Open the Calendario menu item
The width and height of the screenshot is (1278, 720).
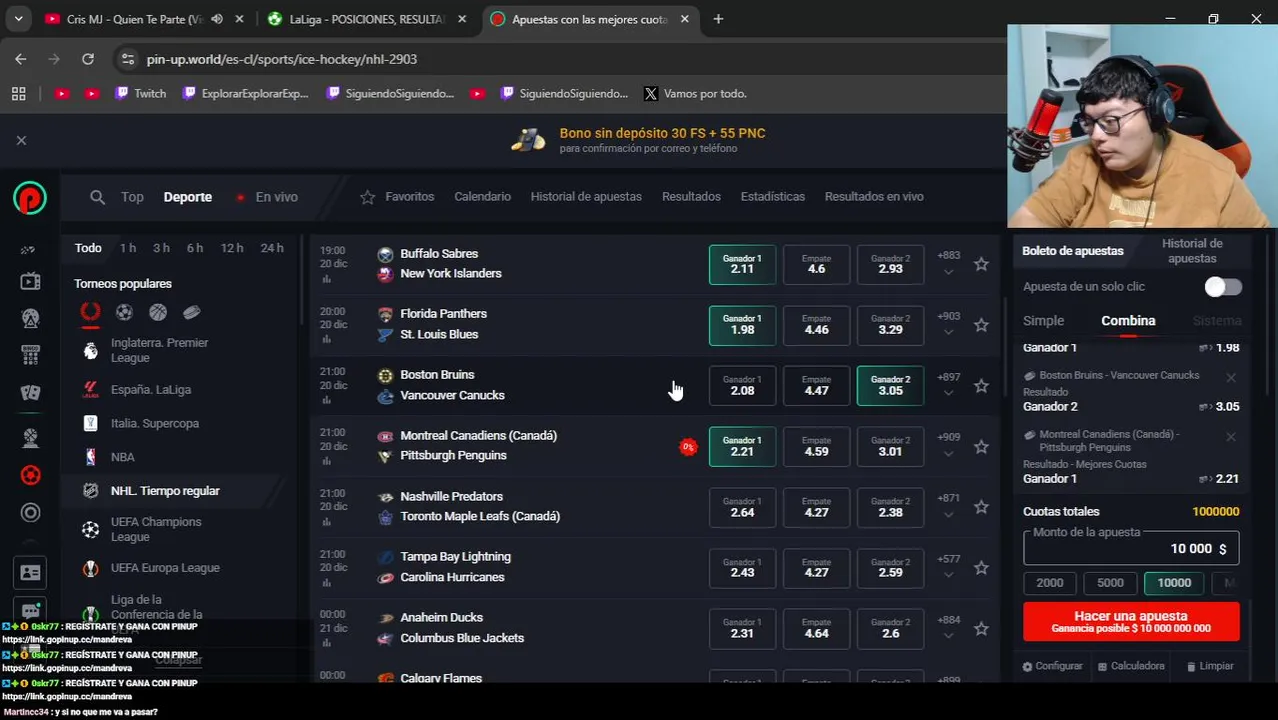pos(482,197)
